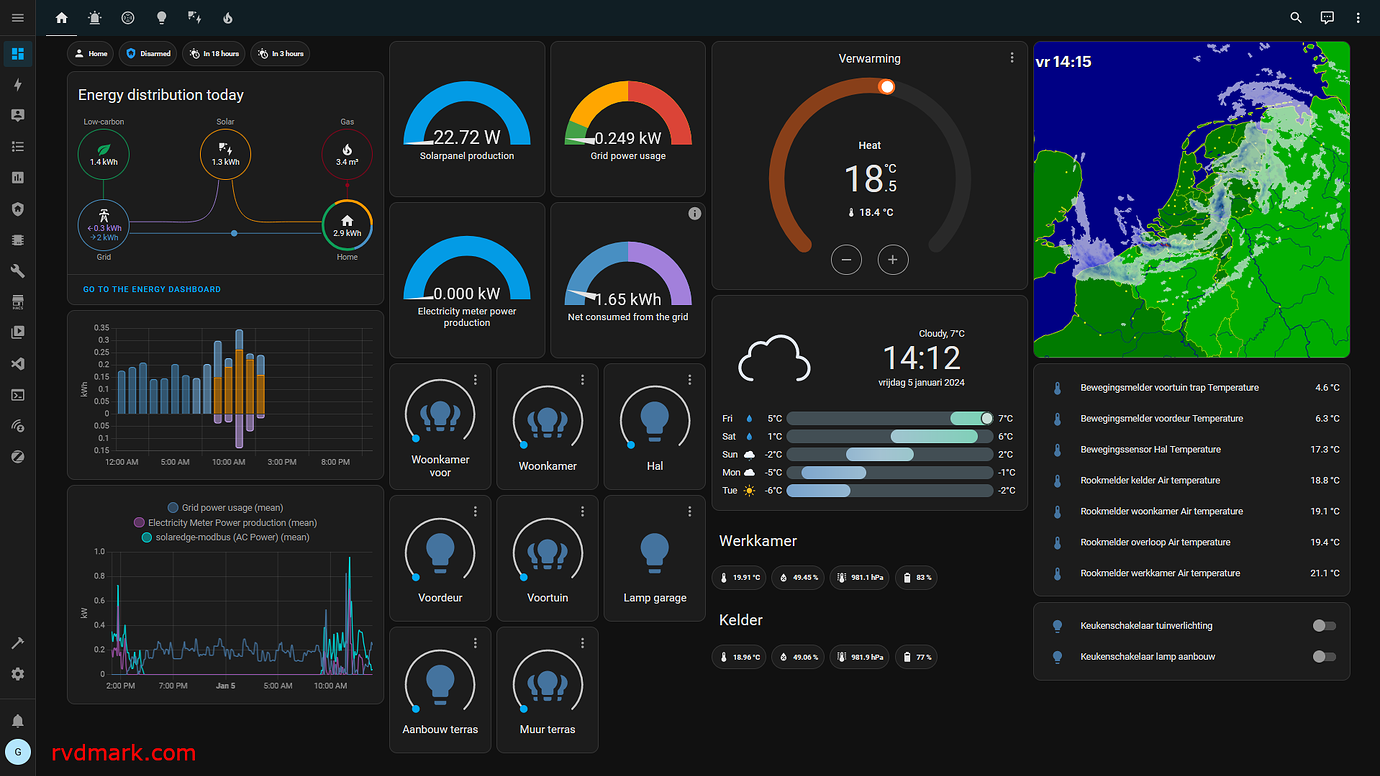Open the three-dot menu on the Verwarming card
Viewport: 1380px width, 776px height.
pos(1011,57)
